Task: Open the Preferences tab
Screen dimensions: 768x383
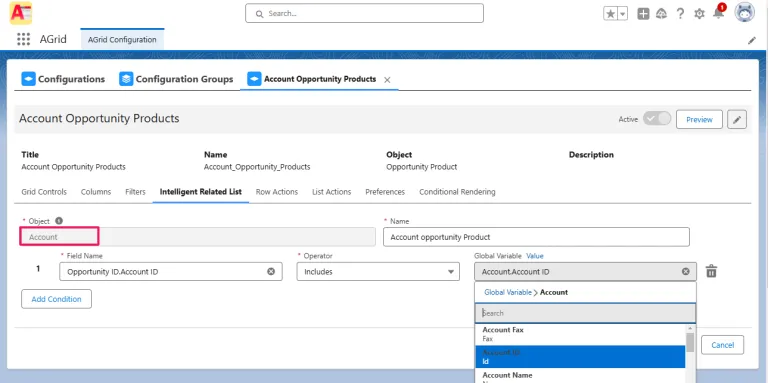Action: 385,192
